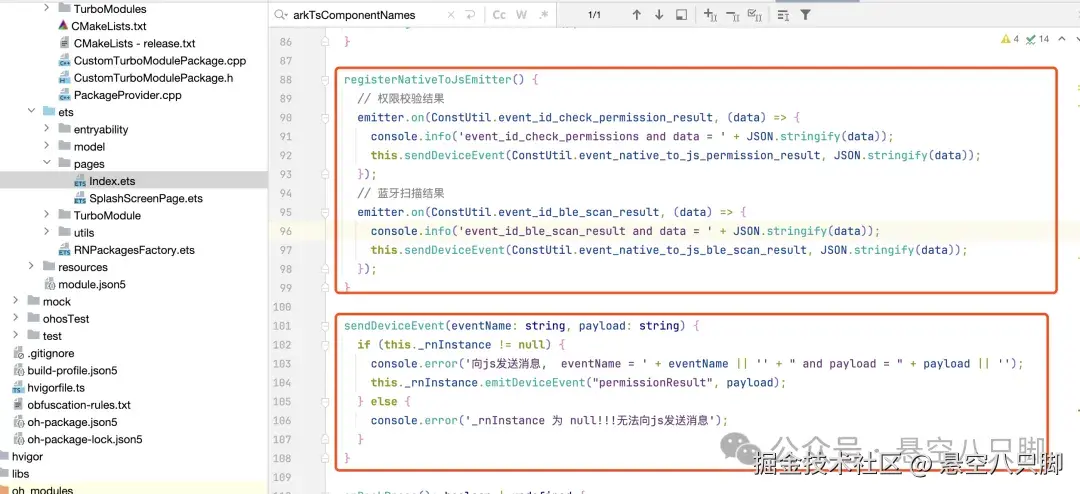Open oh-package-lock.json5 file

click(x=85, y=440)
